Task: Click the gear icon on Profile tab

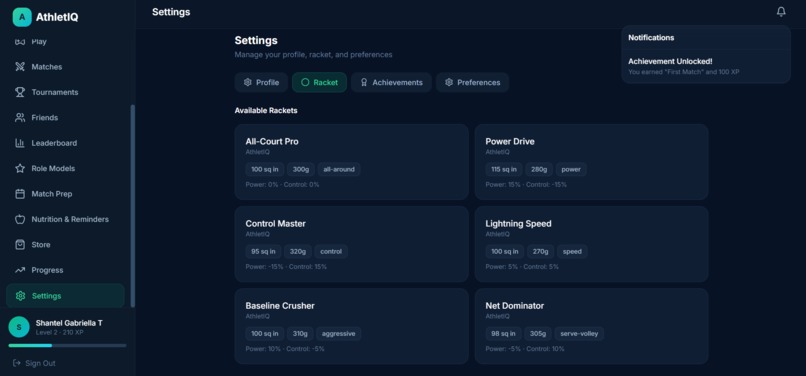Action: click(x=248, y=82)
